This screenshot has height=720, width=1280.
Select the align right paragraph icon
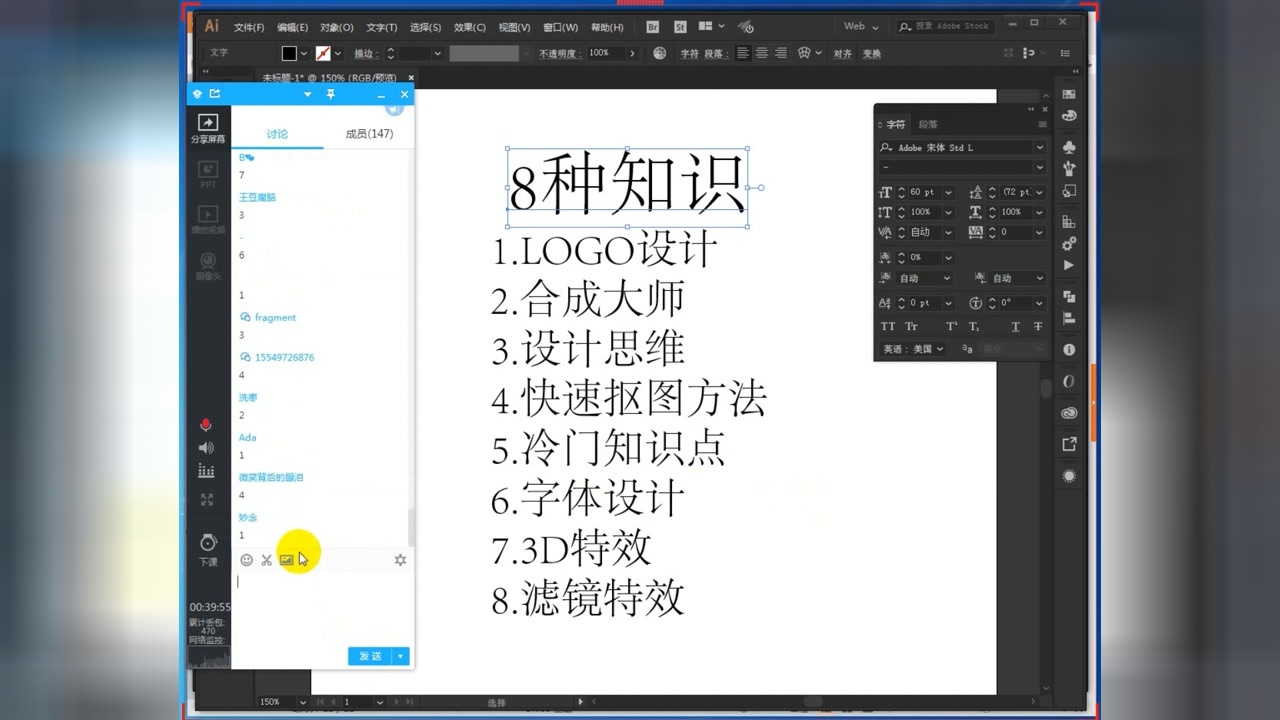coord(781,53)
